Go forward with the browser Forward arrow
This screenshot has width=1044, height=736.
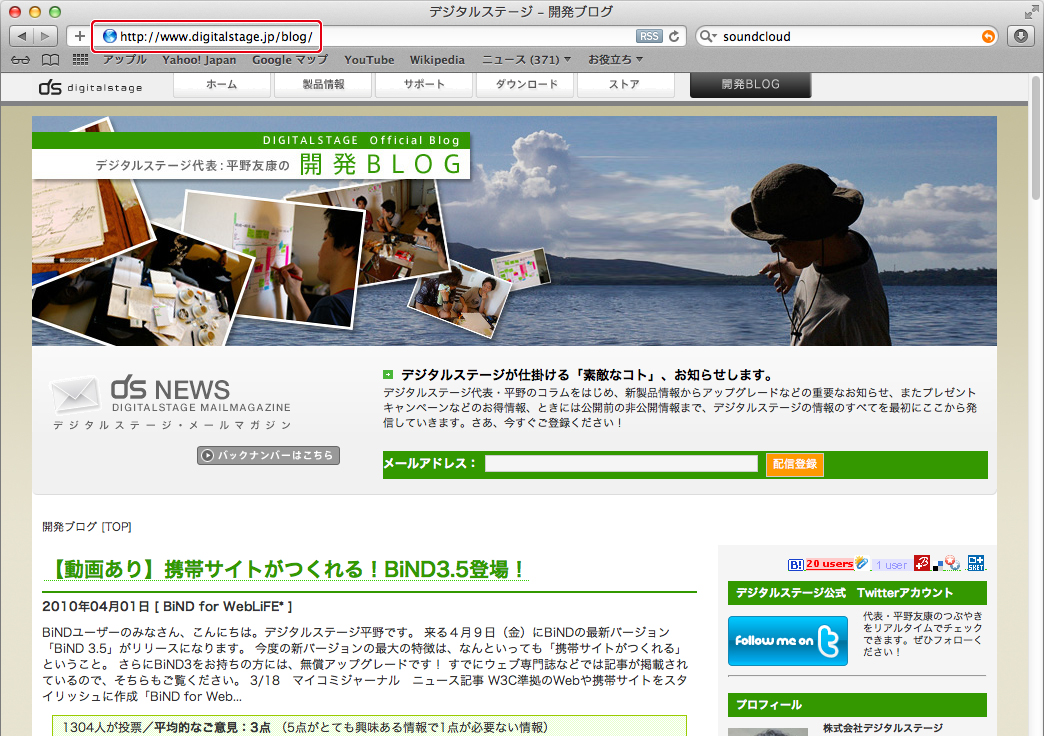coord(45,36)
